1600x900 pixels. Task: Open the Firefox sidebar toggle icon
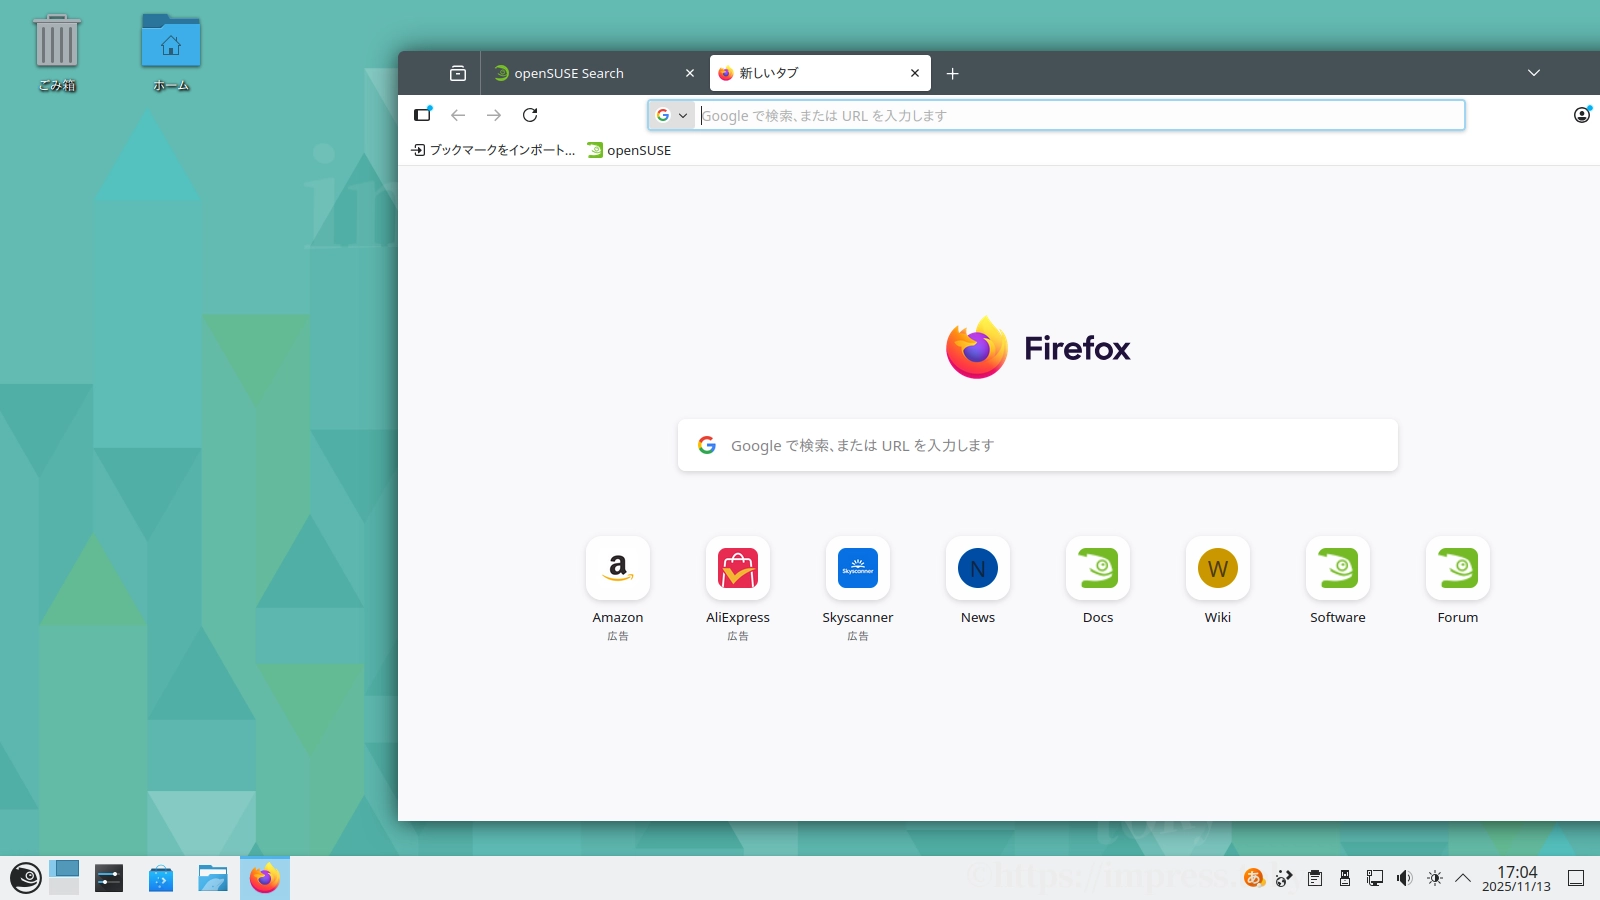point(423,114)
